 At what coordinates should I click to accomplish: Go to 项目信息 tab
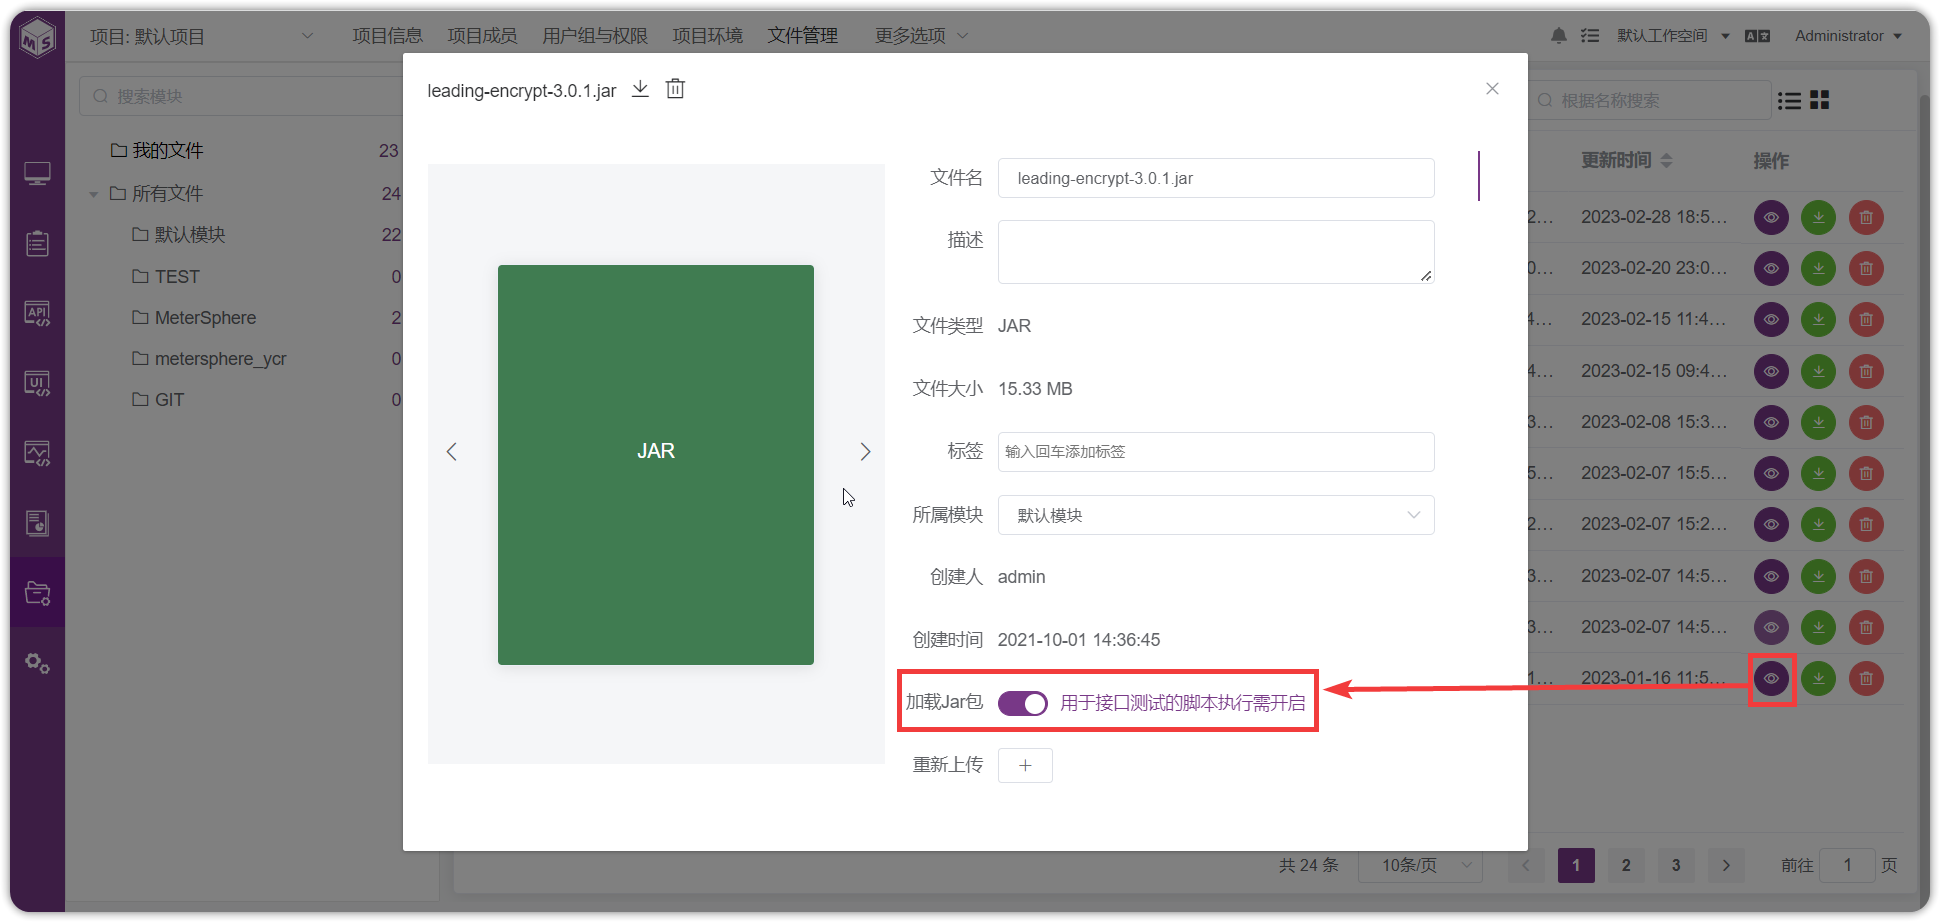tap(388, 36)
